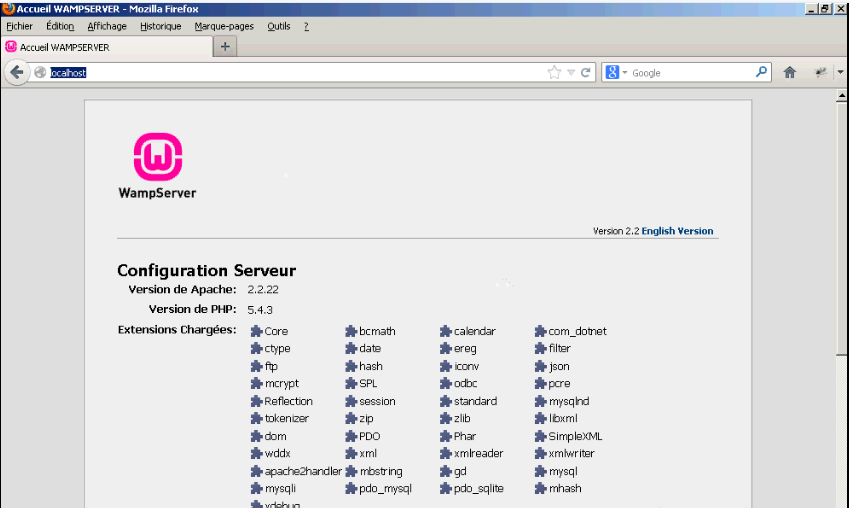This screenshot has width=849, height=508.
Task: Open the Affichage menu
Action: [x=107, y=26]
